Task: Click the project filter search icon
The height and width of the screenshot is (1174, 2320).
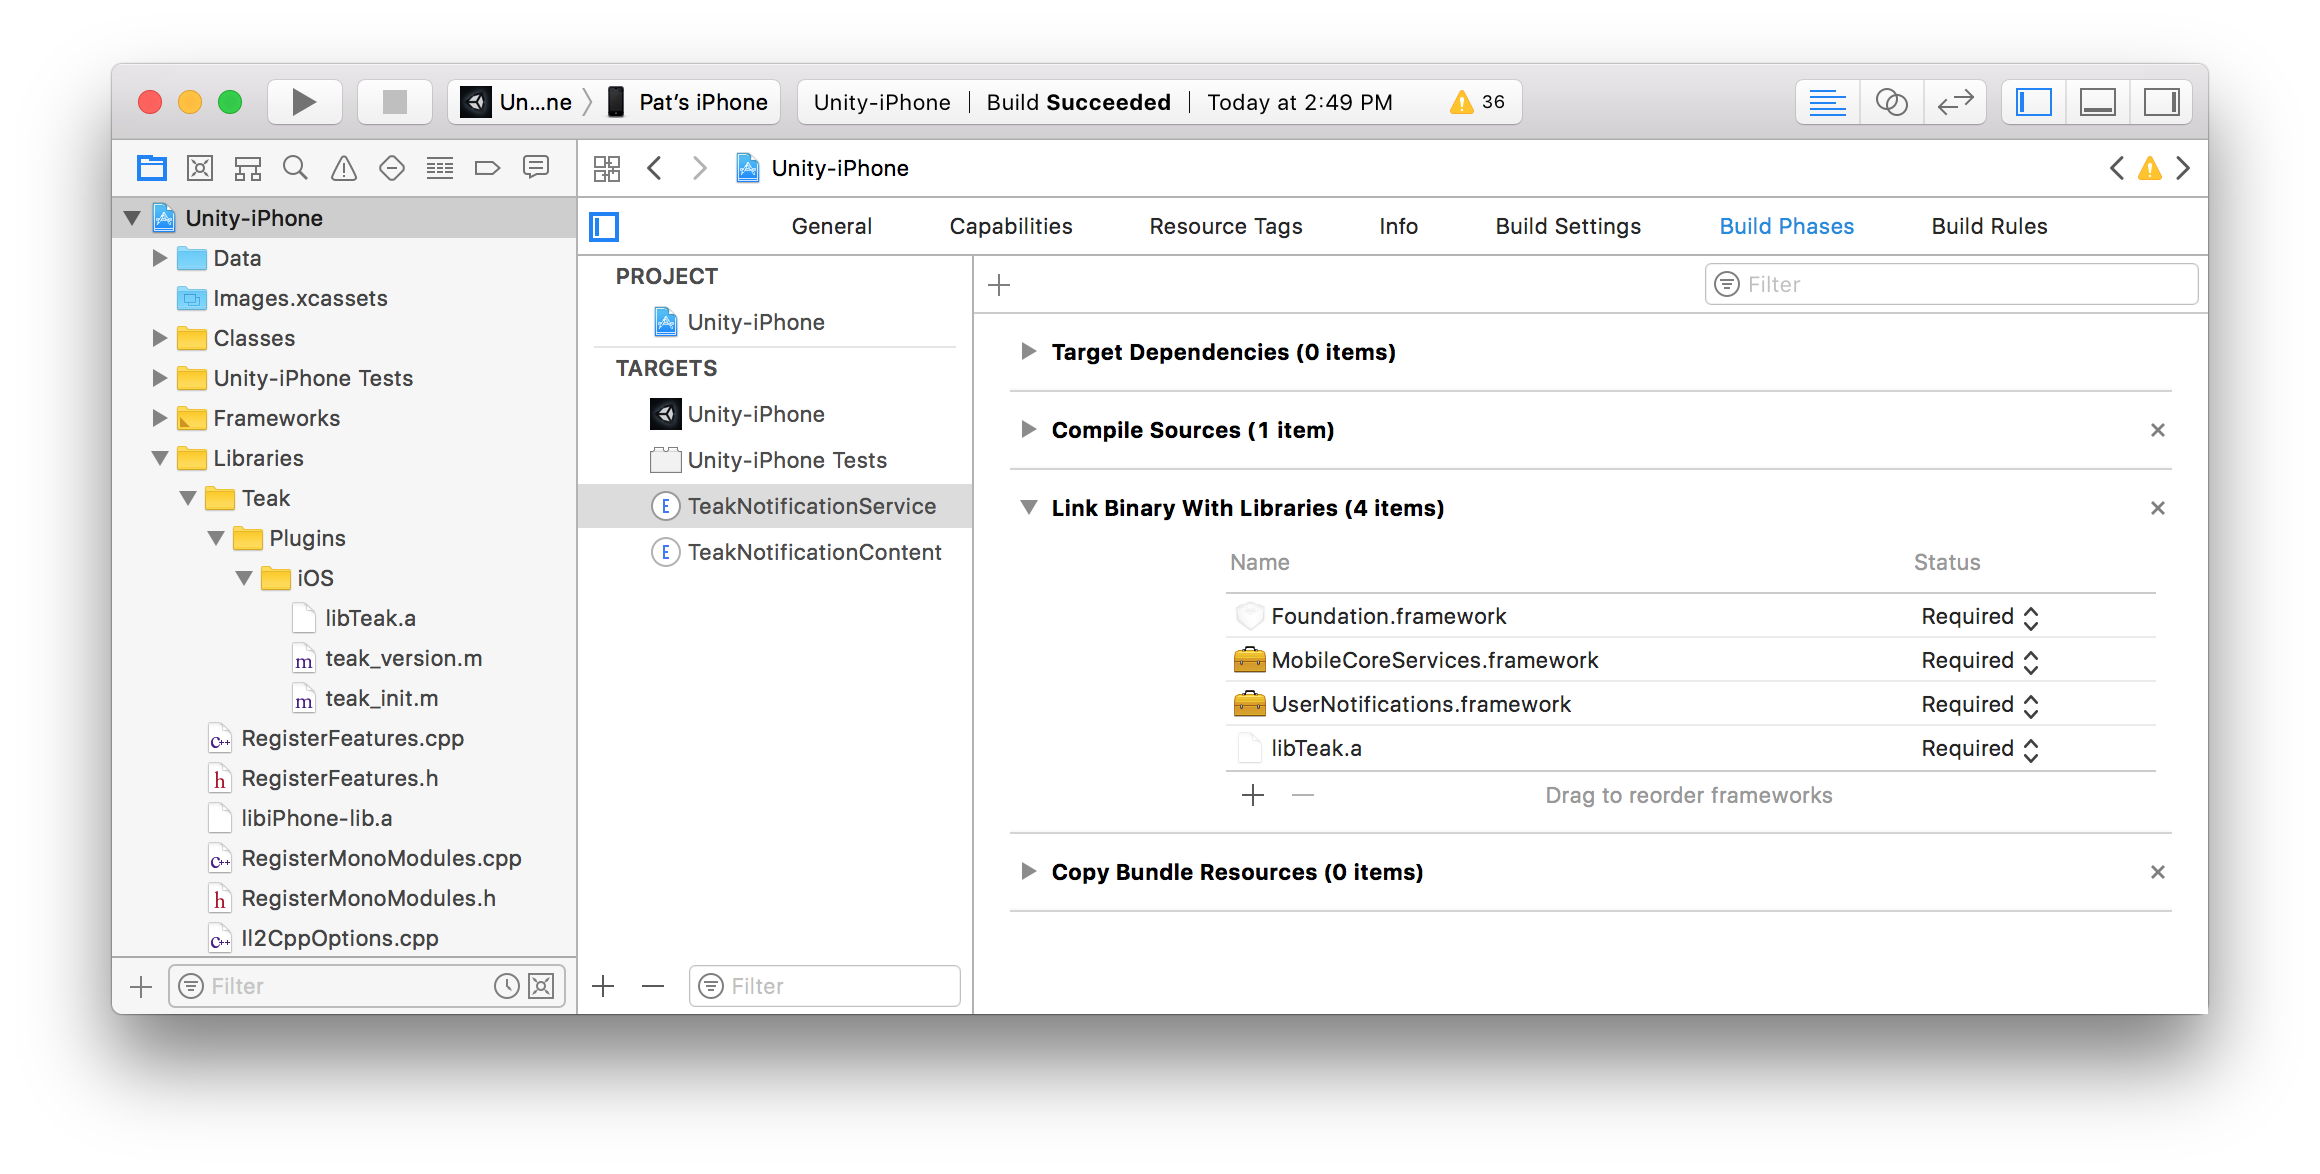Action: click(x=190, y=985)
